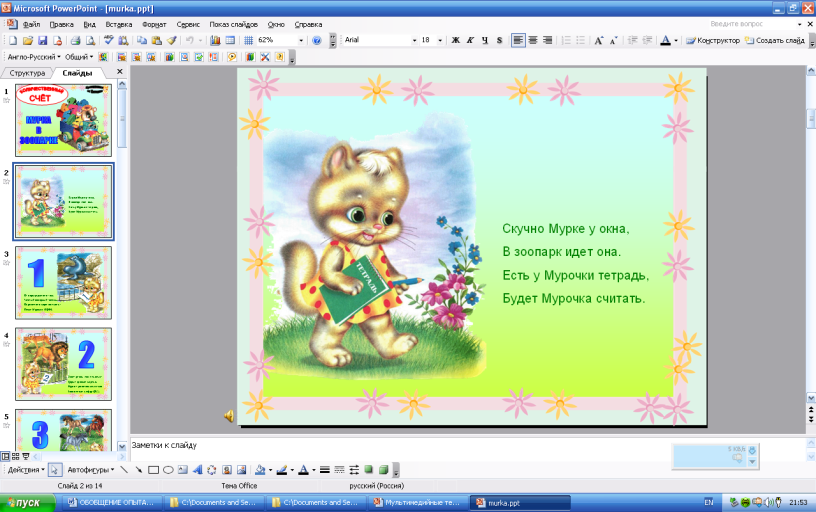Open the Arial font name dropdown

point(414,41)
